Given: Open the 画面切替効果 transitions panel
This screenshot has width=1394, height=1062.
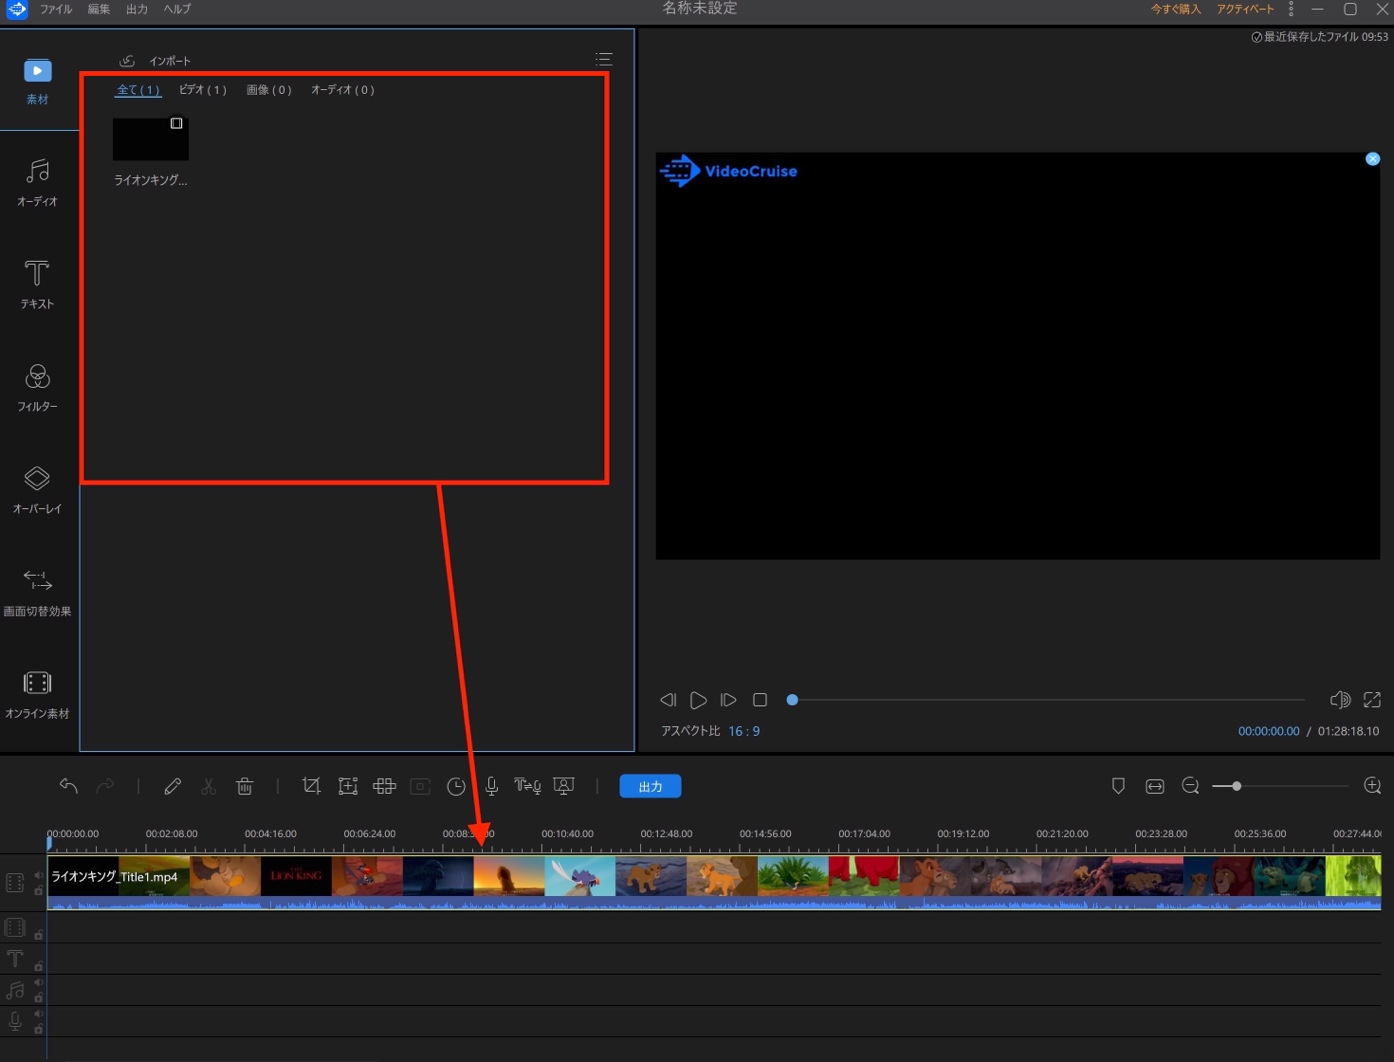Looking at the screenshot, I should [x=37, y=593].
